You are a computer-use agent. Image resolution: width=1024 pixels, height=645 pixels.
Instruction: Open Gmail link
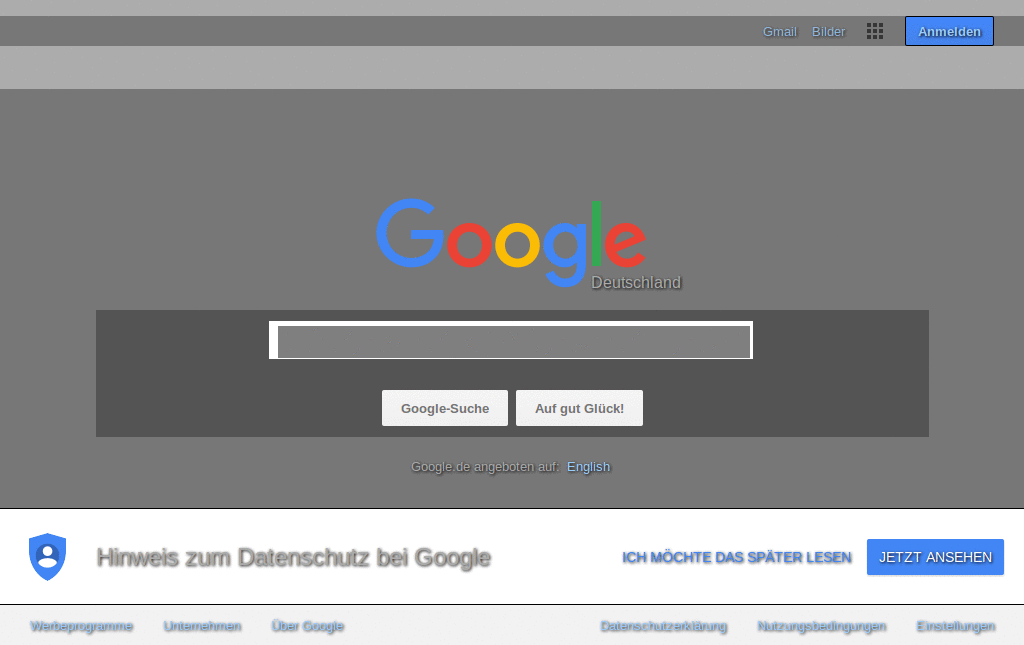780,31
